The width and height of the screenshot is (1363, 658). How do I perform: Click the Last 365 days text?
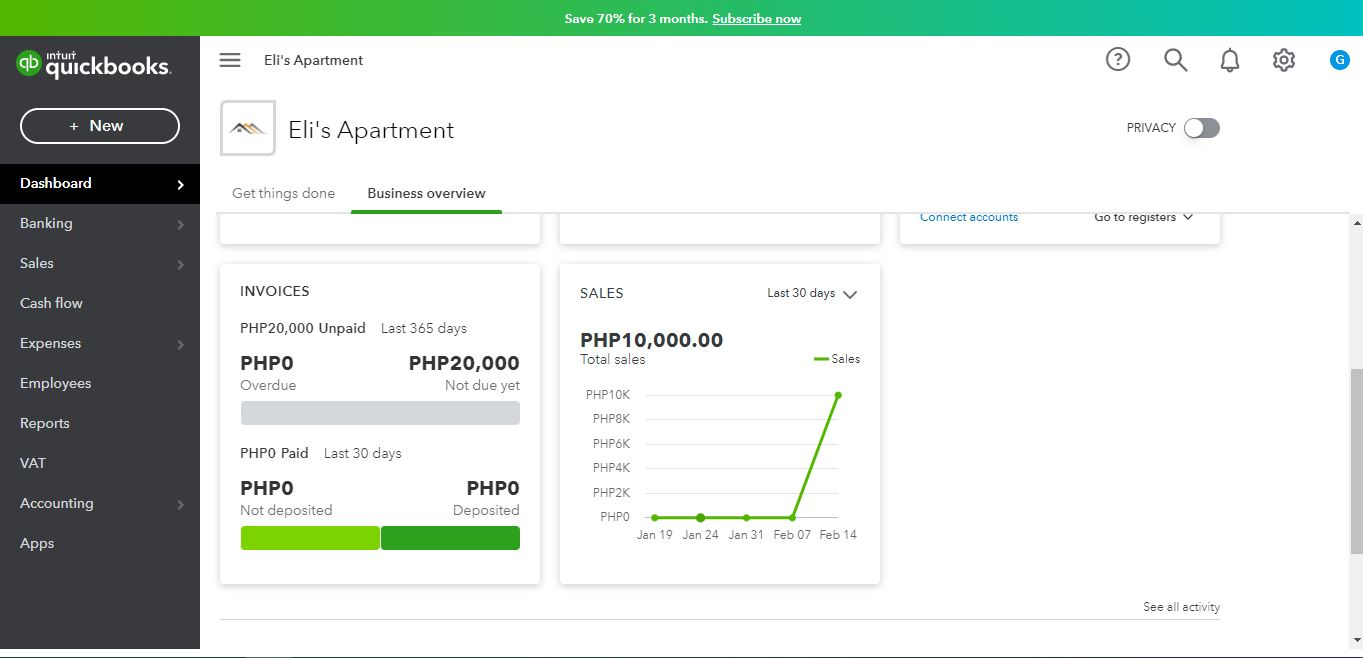[x=424, y=328]
